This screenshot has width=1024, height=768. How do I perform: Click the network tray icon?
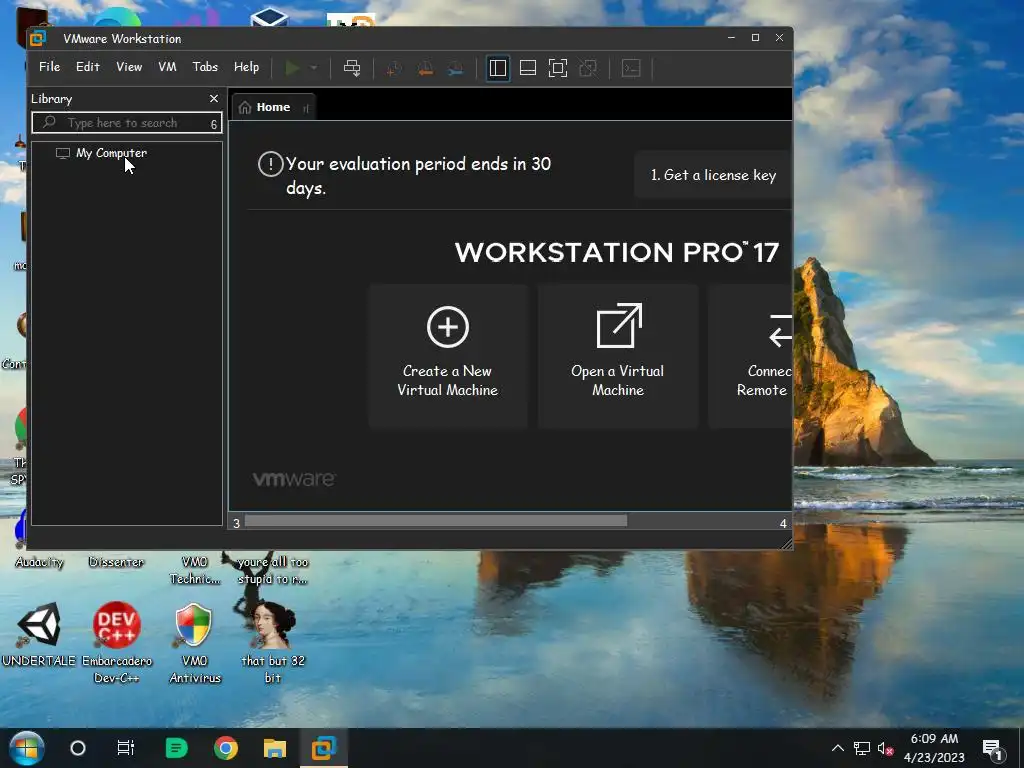point(862,748)
